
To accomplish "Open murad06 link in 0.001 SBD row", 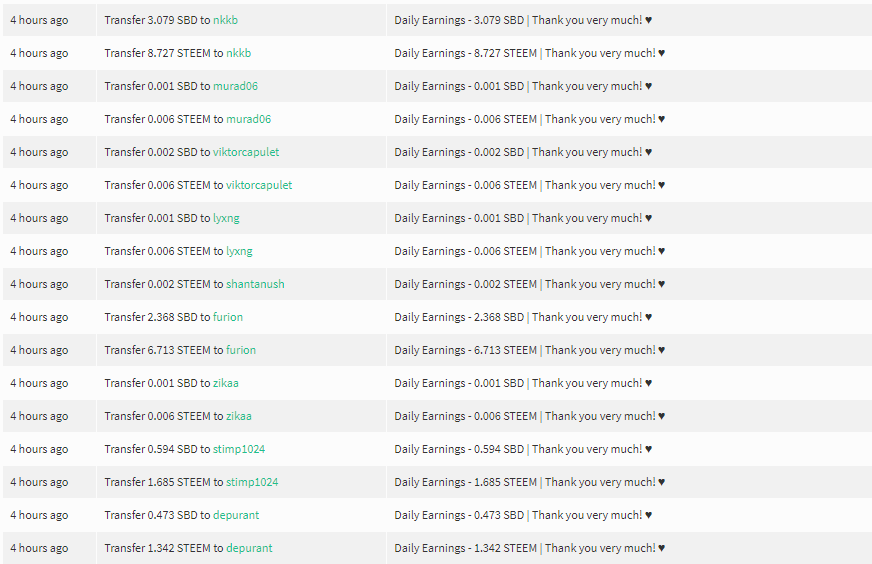I will (235, 86).
